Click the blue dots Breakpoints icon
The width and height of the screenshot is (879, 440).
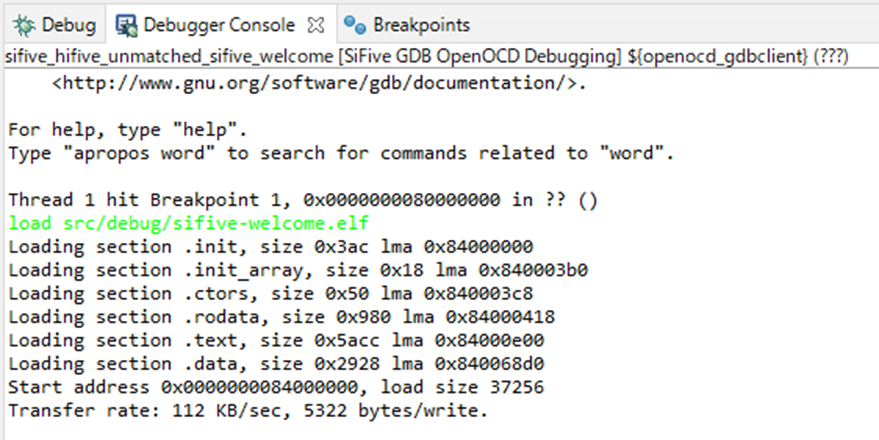[x=355, y=25]
